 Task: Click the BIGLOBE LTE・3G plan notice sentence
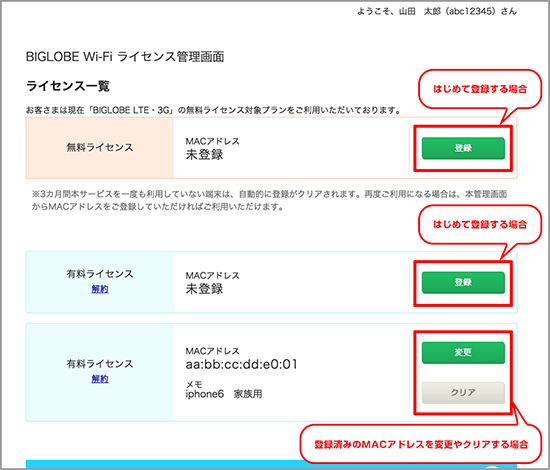(x=214, y=110)
